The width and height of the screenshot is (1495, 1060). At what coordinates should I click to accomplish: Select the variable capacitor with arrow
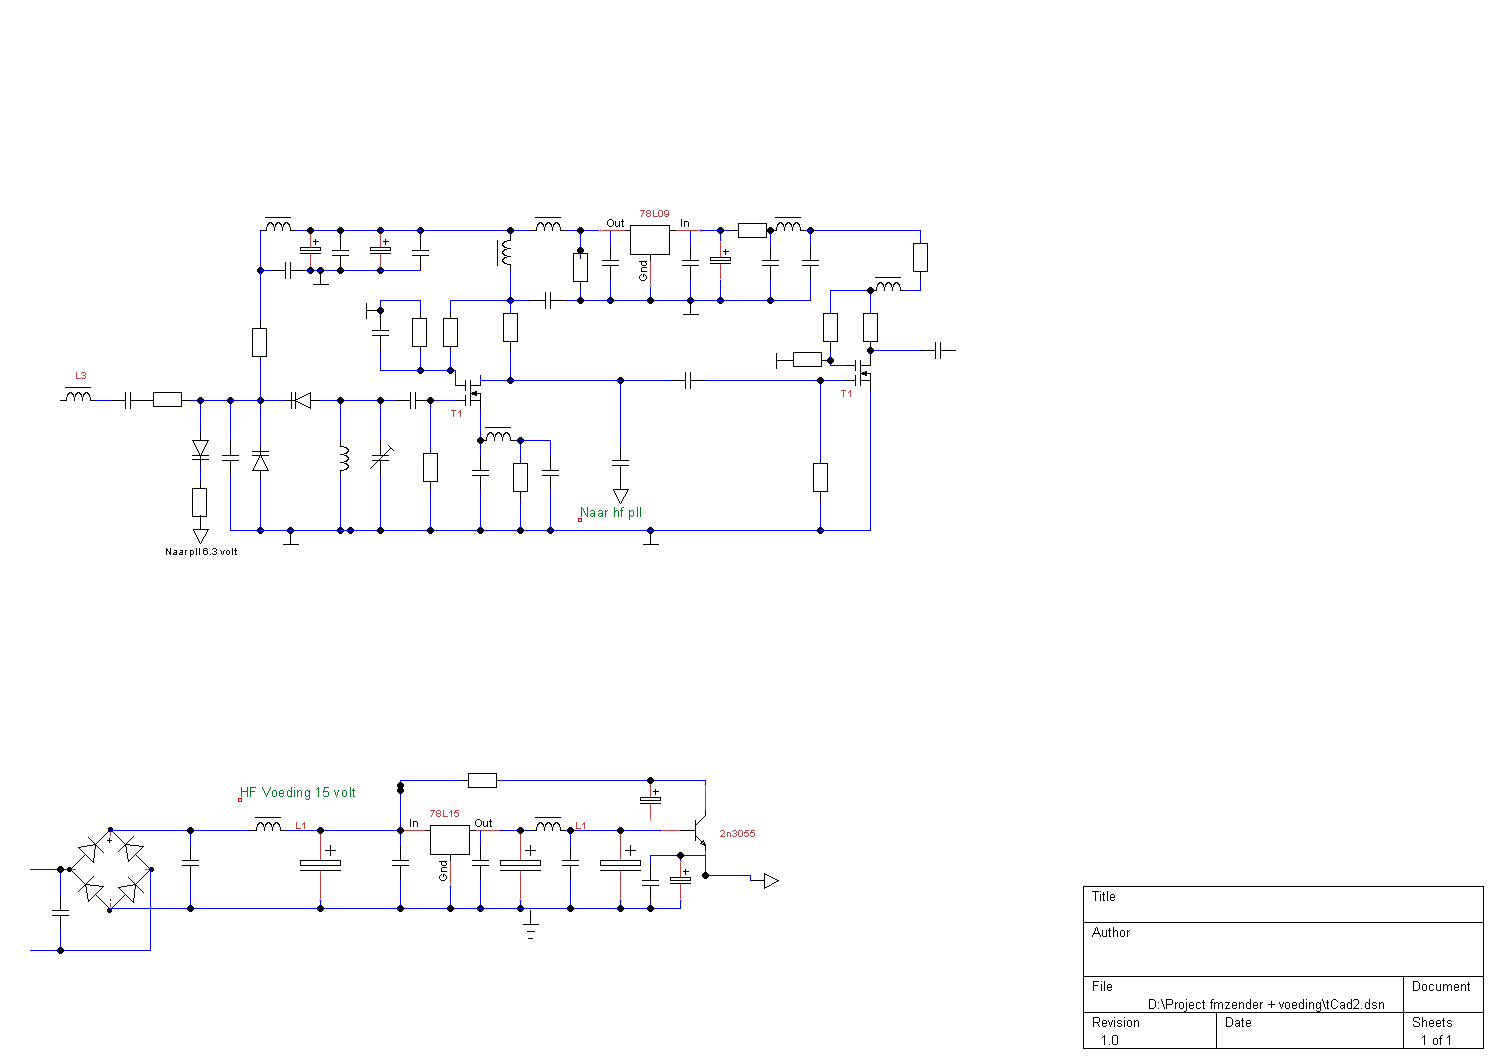(x=379, y=460)
